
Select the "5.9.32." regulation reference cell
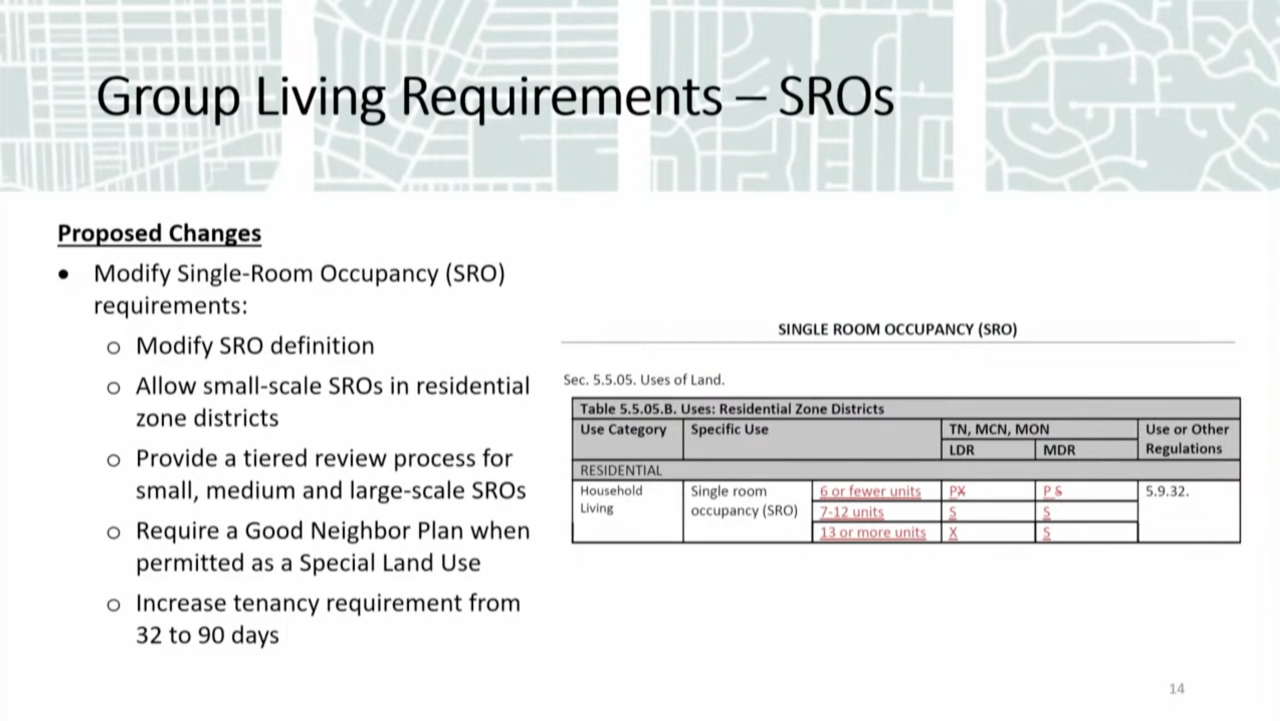pyautogui.click(x=1167, y=491)
